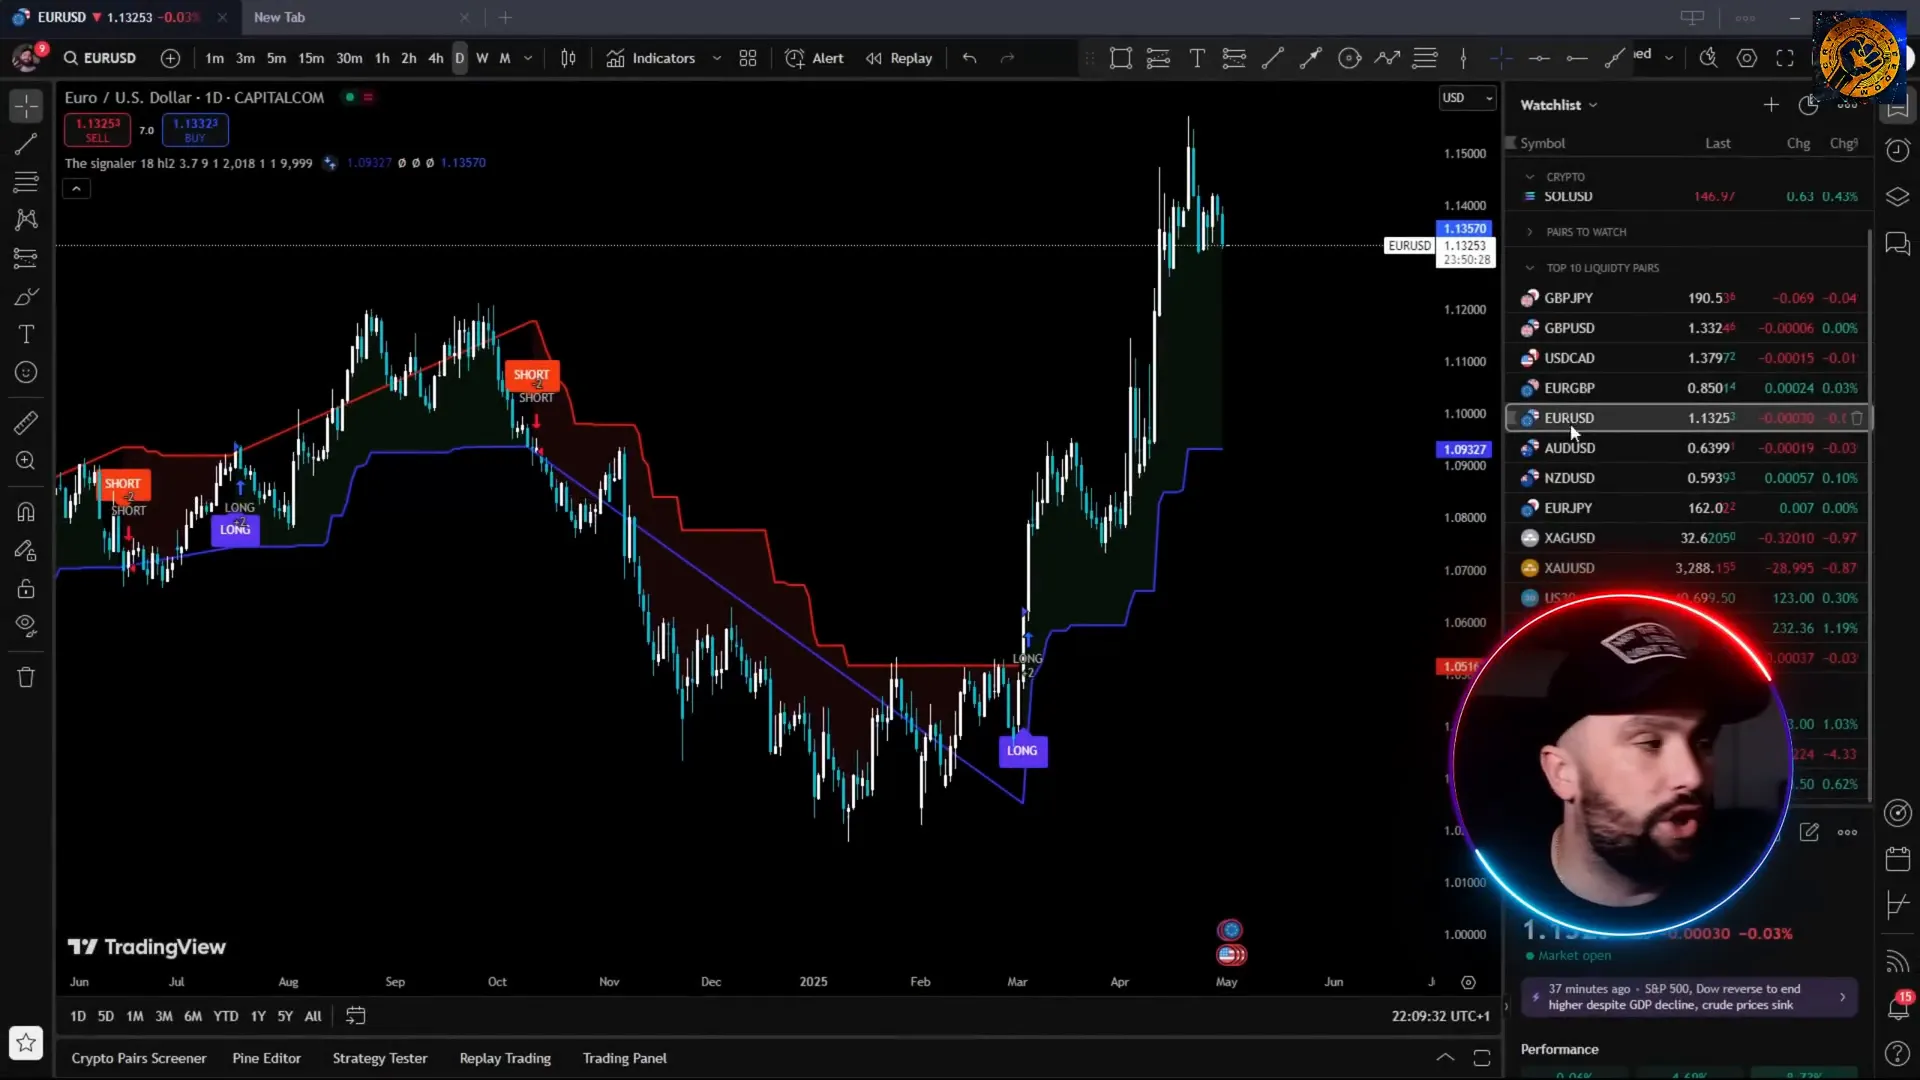The image size is (1920, 1080).
Task: Open the USD currency dropdown
Action: click(1467, 97)
